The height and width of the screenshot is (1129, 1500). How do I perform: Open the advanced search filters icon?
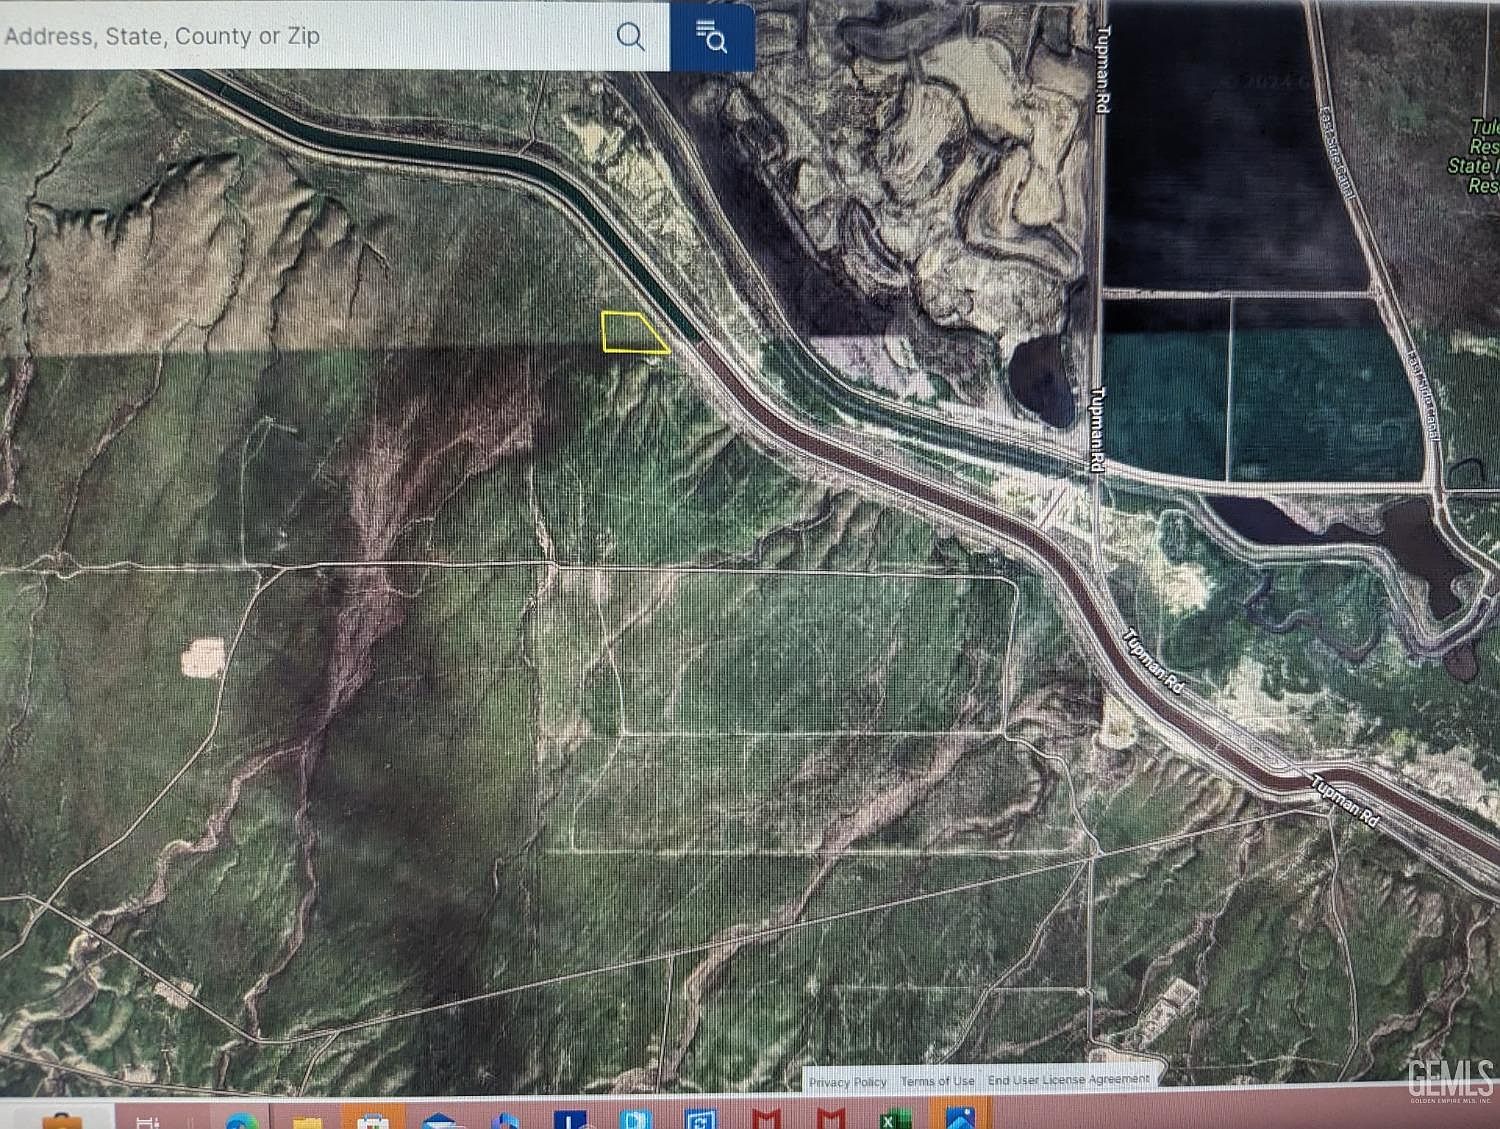point(710,37)
